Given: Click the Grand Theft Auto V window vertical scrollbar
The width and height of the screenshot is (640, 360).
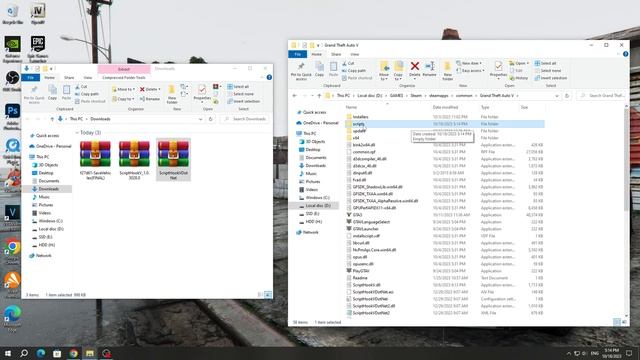Looking at the screenshot, I should tap(627, 159).
